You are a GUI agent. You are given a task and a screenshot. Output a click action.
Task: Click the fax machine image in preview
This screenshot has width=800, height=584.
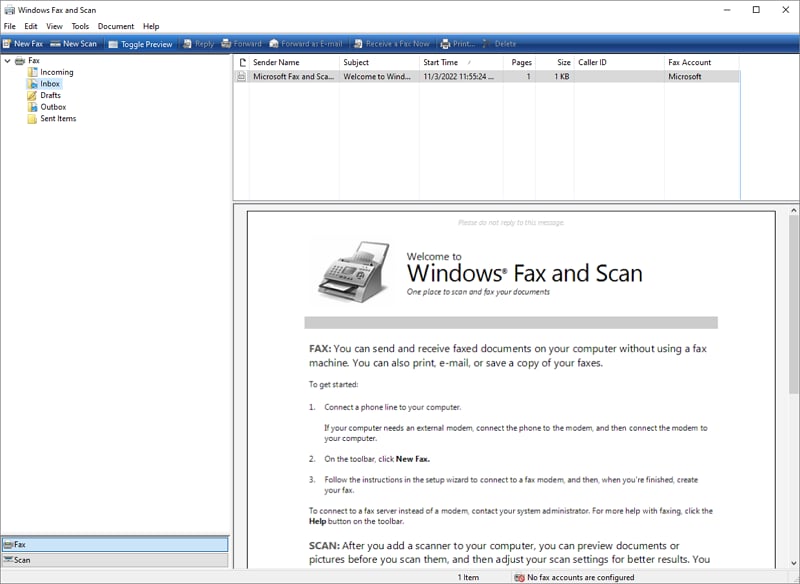(x=354, y=271)
